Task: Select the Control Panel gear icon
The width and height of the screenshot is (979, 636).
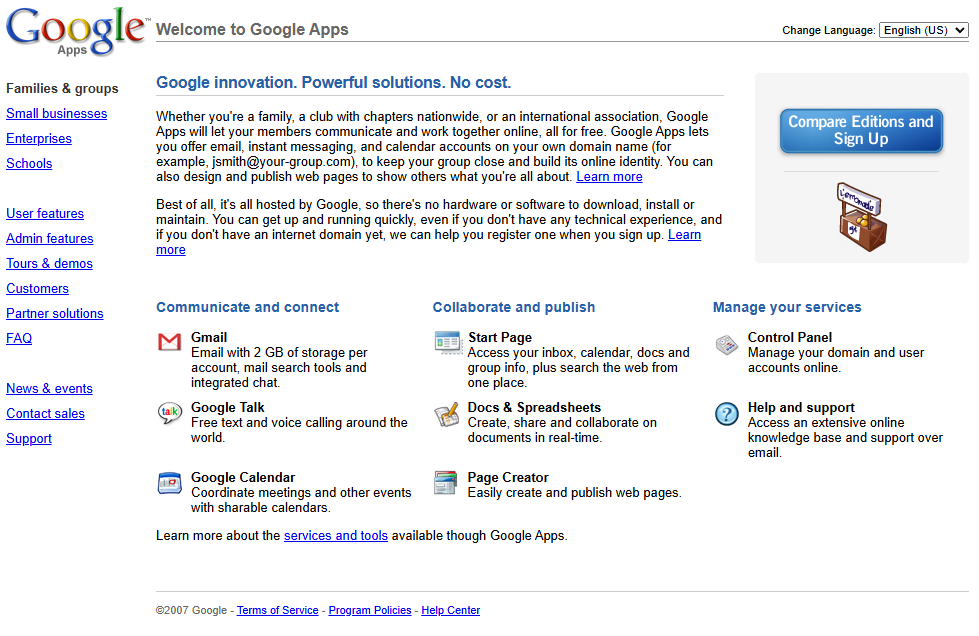Action: click(726, 343)
